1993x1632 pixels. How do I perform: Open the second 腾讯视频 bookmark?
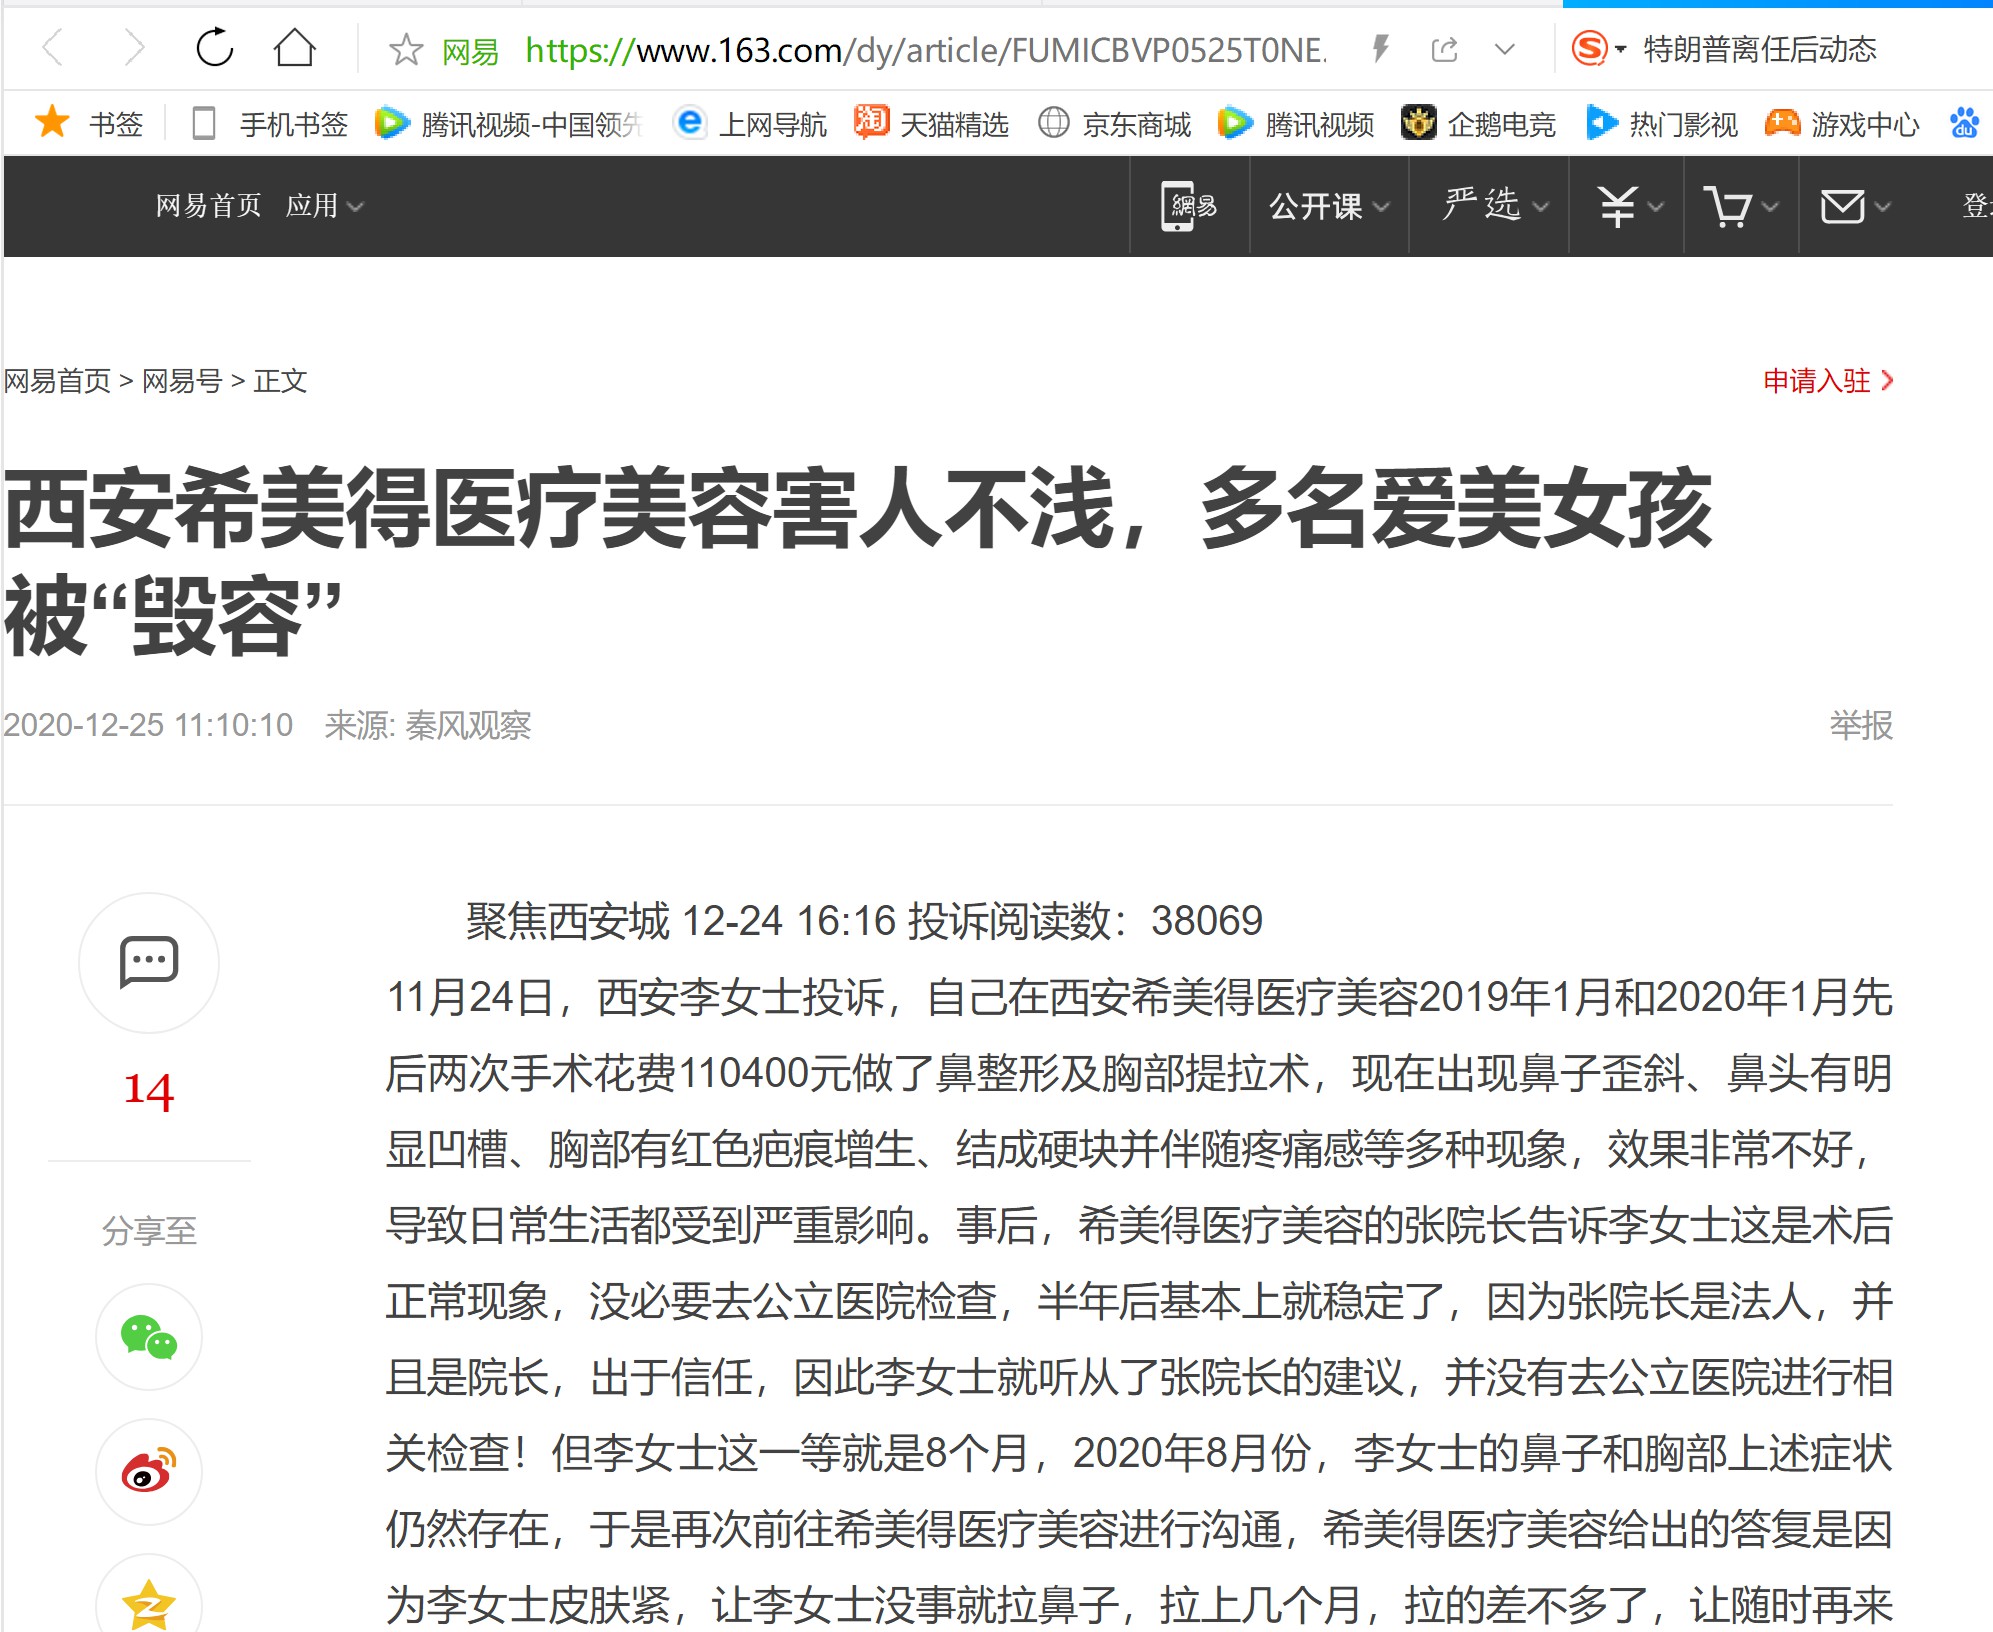point(1296,124)
